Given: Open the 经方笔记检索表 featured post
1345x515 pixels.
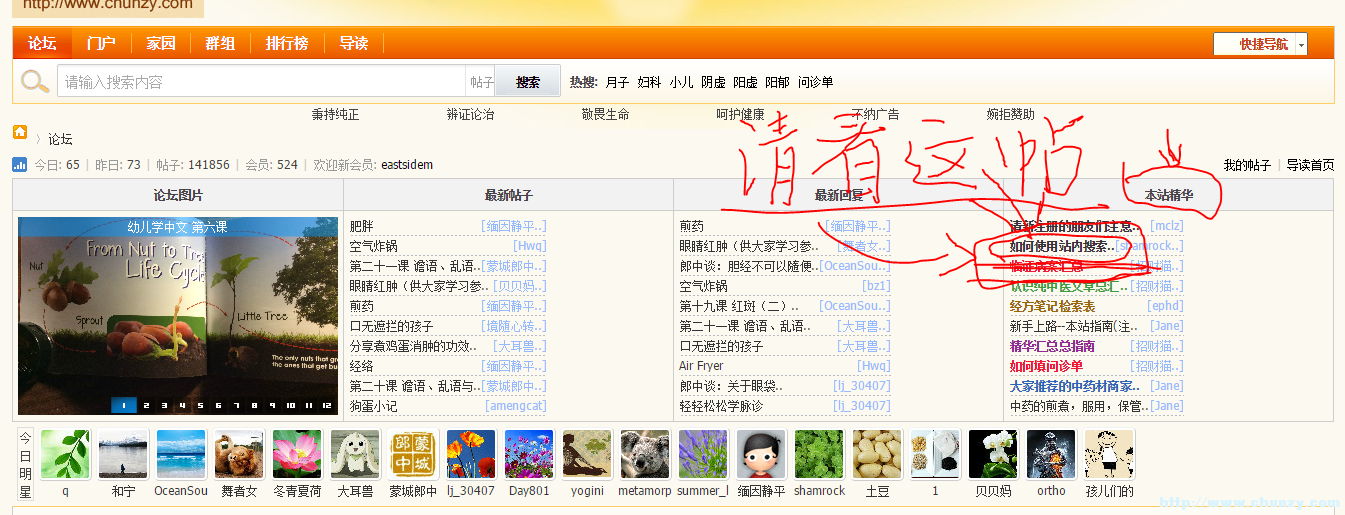Looking at the screenshot, I should click(x=1052, y=306).
